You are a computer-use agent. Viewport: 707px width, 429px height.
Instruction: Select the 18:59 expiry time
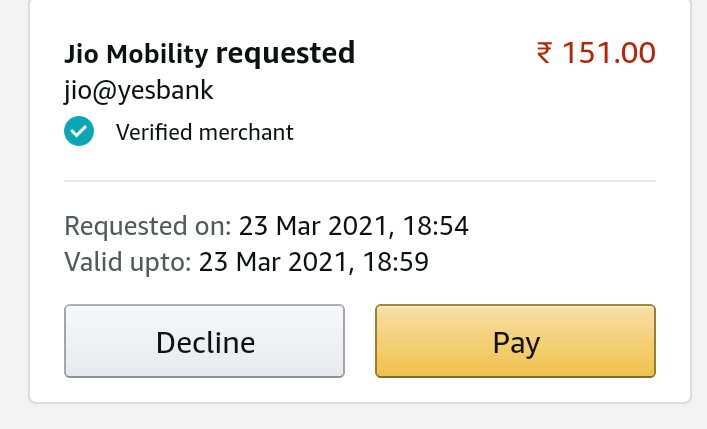tap(395, 262)
